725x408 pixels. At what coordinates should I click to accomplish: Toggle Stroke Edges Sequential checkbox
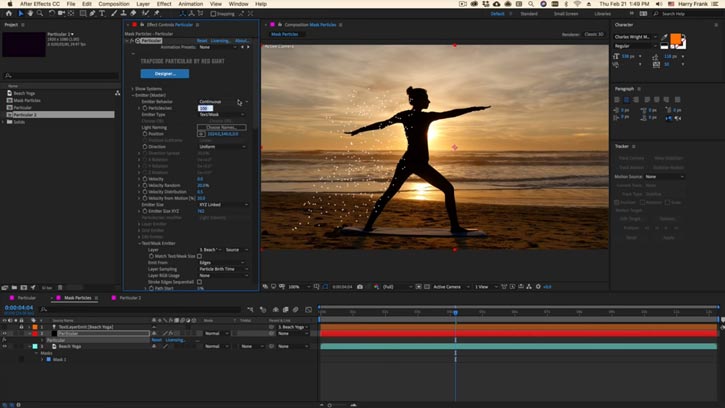(199, 282)
